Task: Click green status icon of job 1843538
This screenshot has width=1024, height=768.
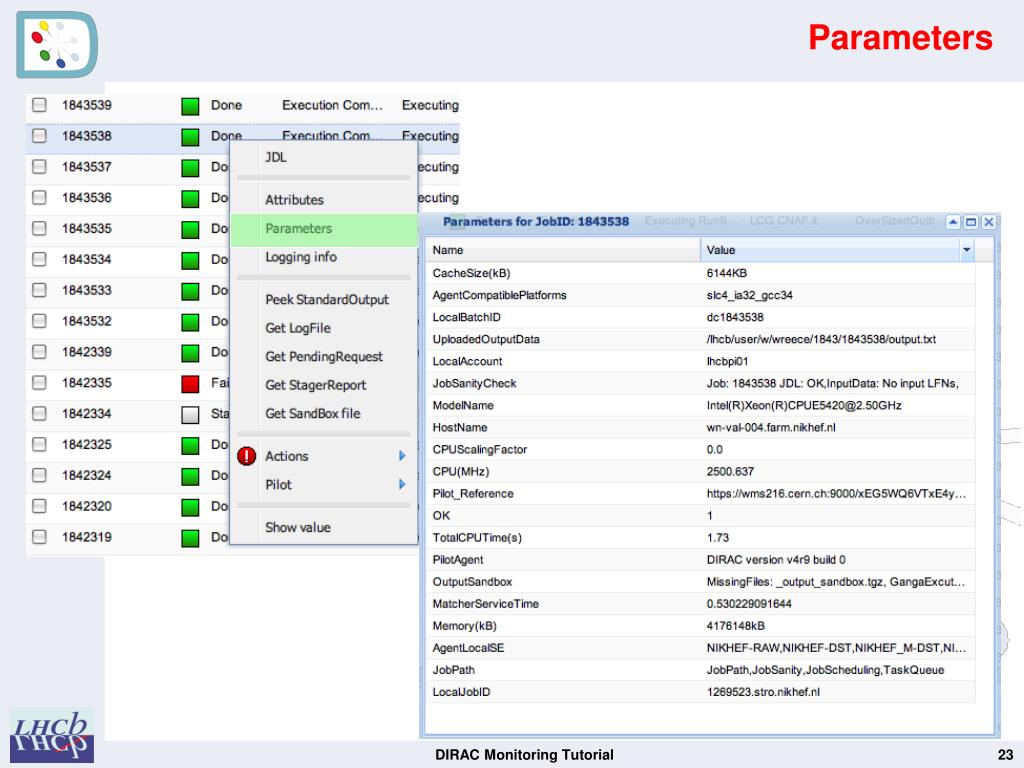Action: 190,137
